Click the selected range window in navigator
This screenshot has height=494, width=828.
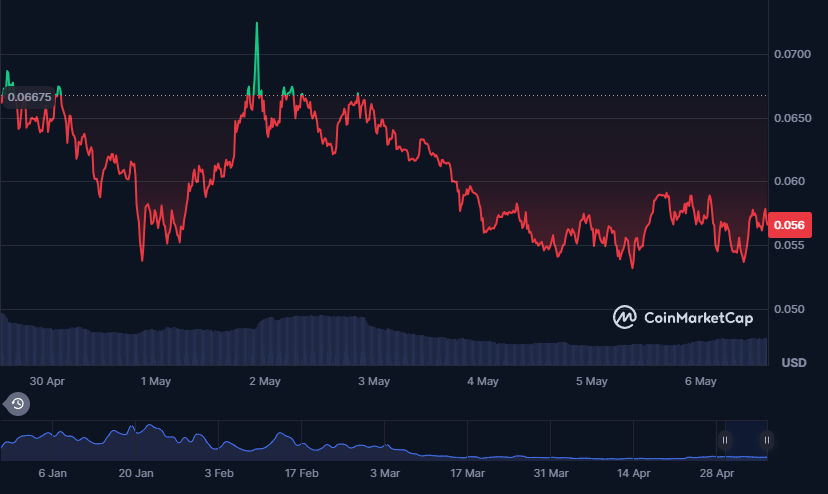pyautogui.click(x=746, y=440)
